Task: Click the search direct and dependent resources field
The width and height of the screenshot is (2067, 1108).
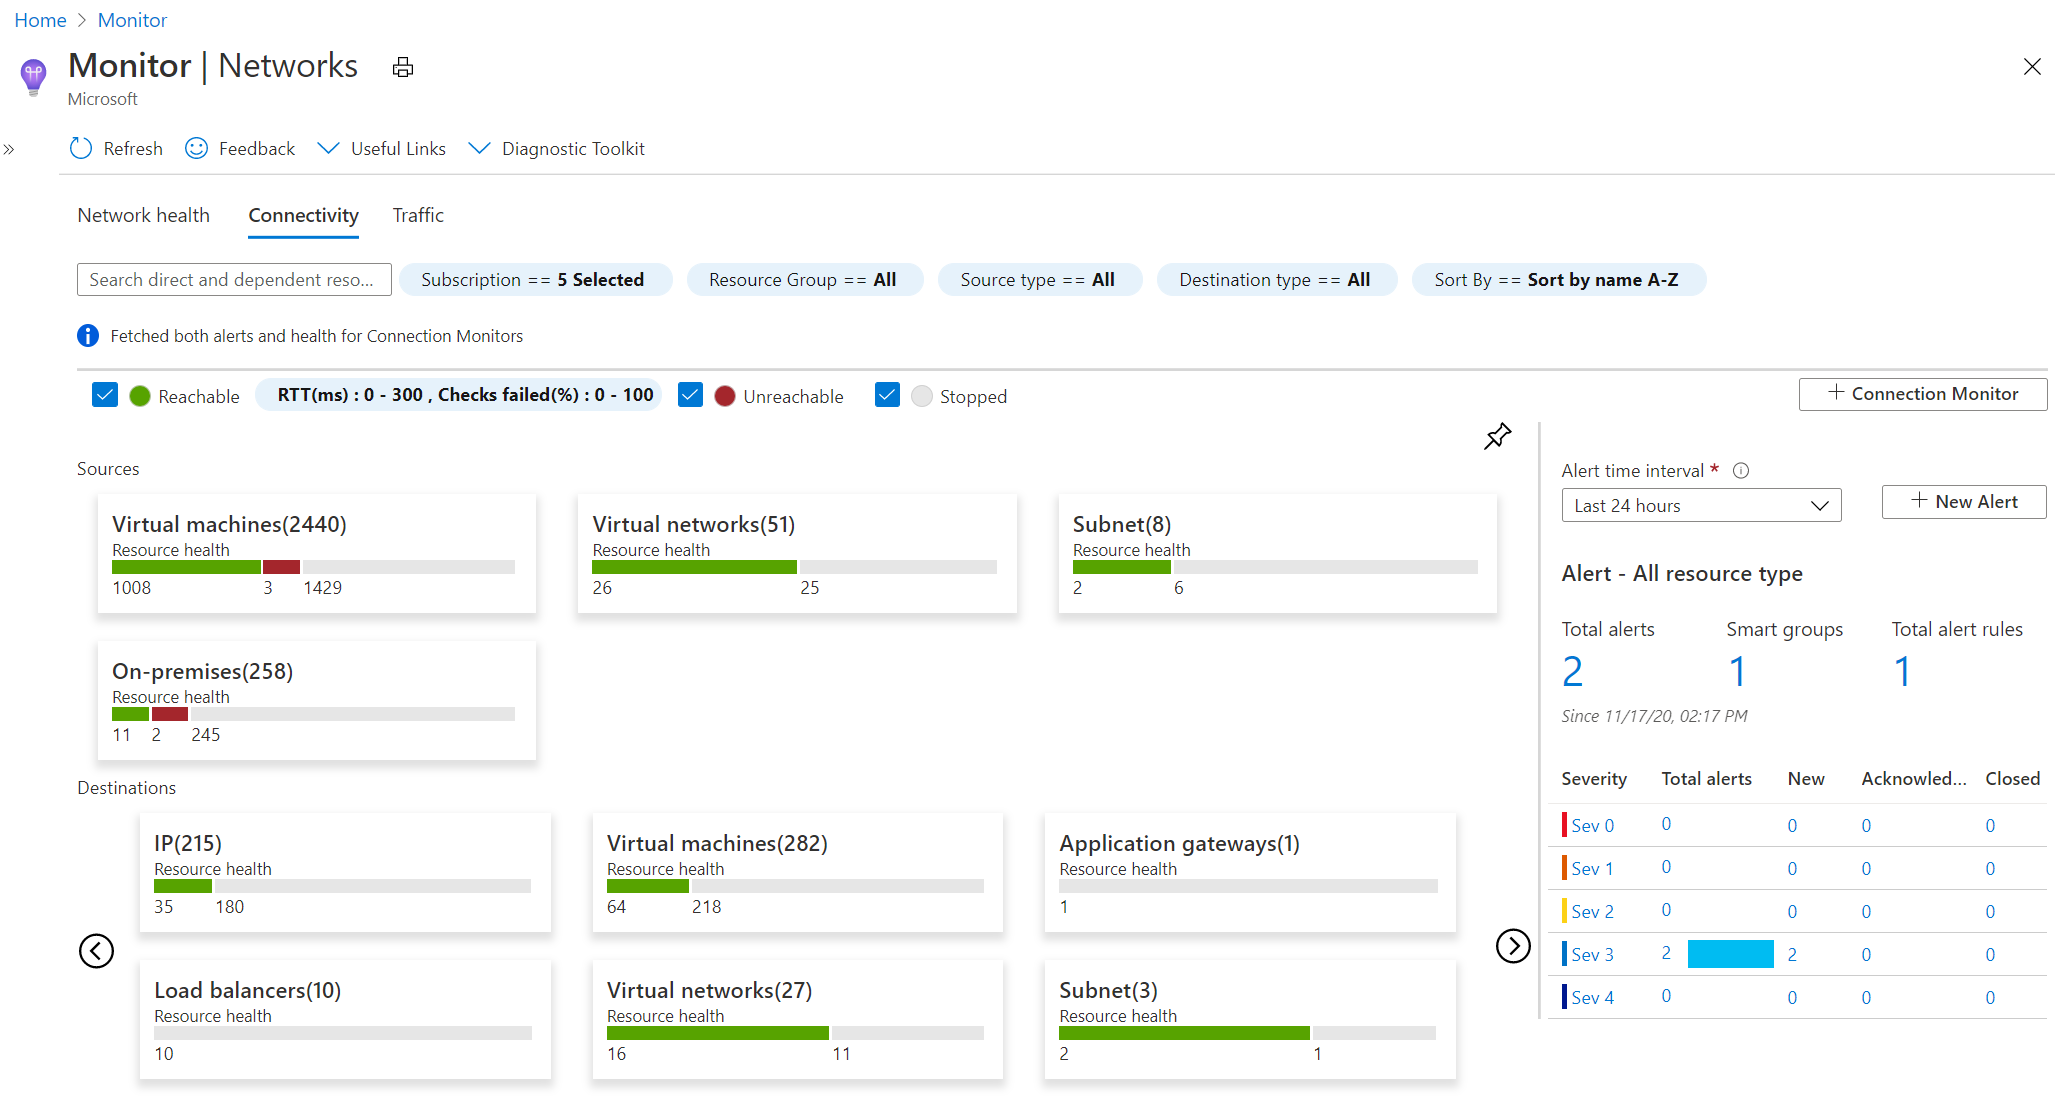Action: [233, 279]
